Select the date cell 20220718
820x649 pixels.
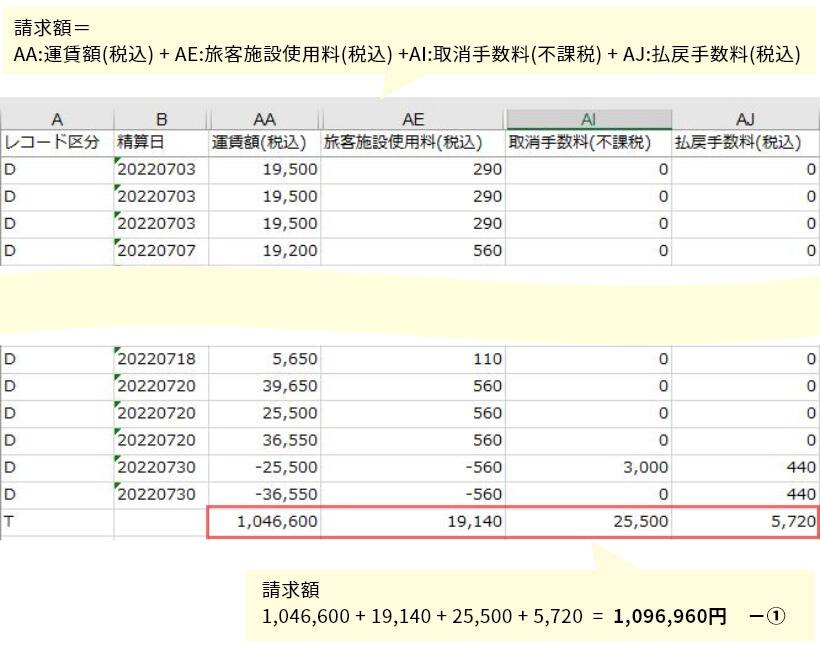(x=161, y=359)
